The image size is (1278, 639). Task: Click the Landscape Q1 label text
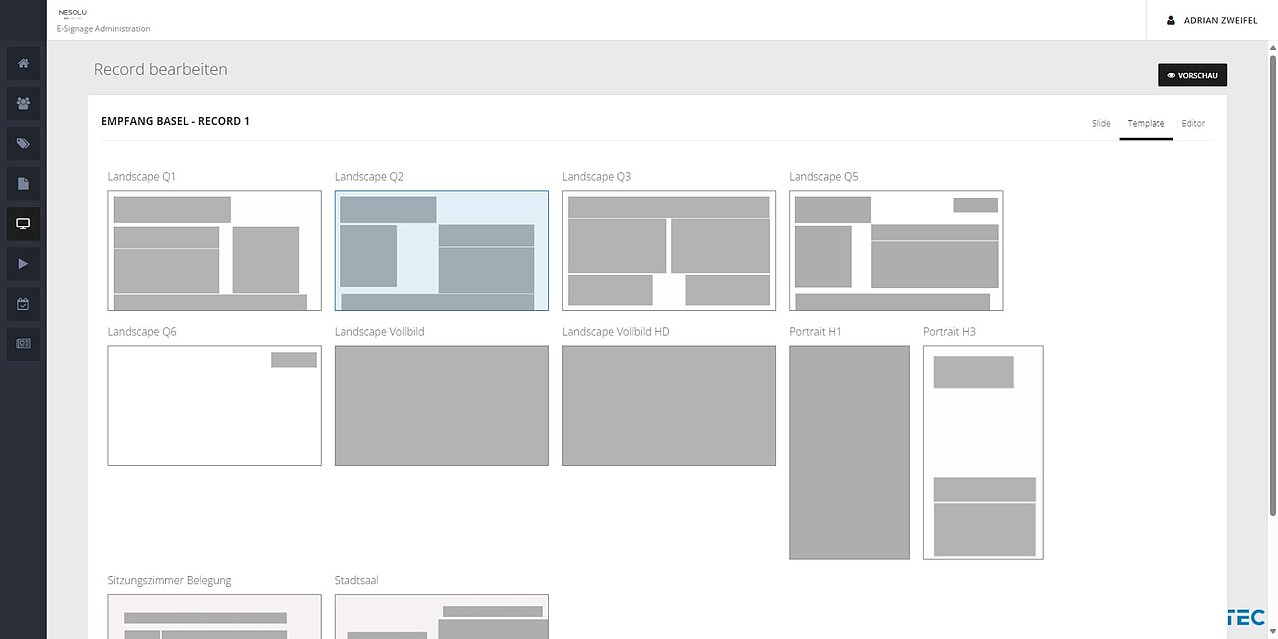tap(142, 177)
